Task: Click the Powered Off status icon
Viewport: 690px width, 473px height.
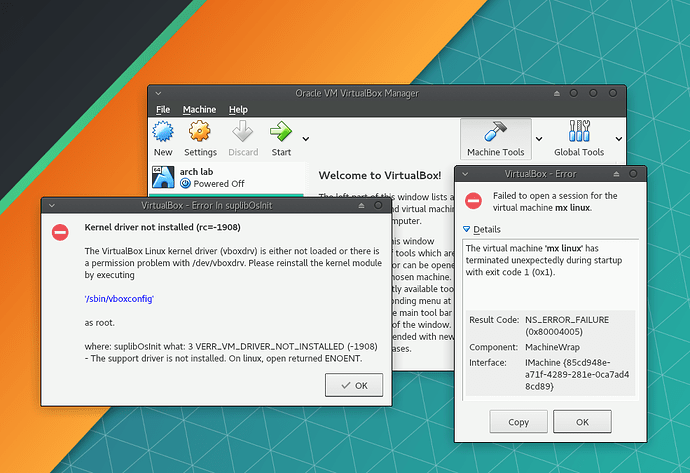Action: click(x=185, y=183)
